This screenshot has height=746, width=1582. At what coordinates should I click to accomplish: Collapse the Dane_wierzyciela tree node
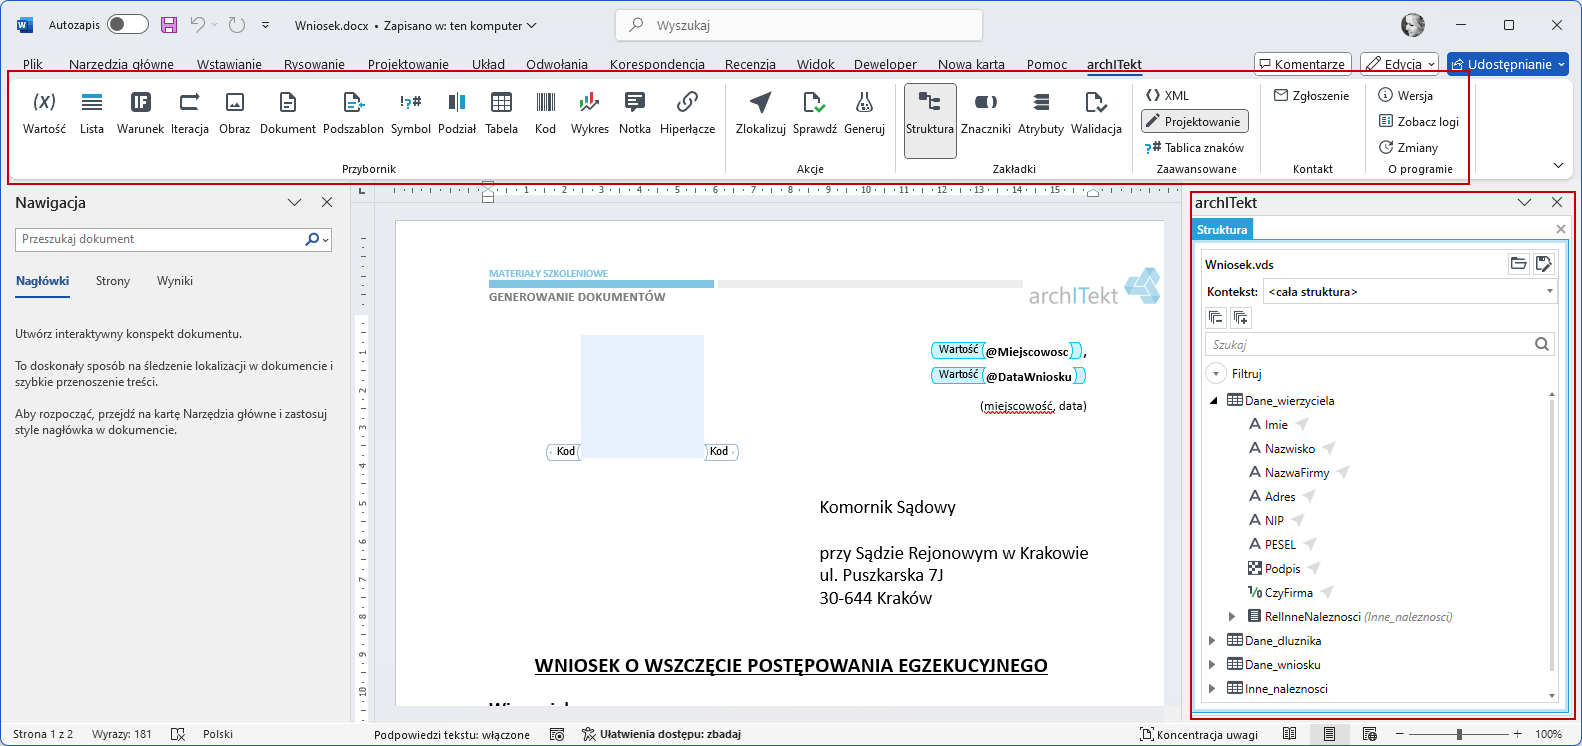[x=1214, y=401]
